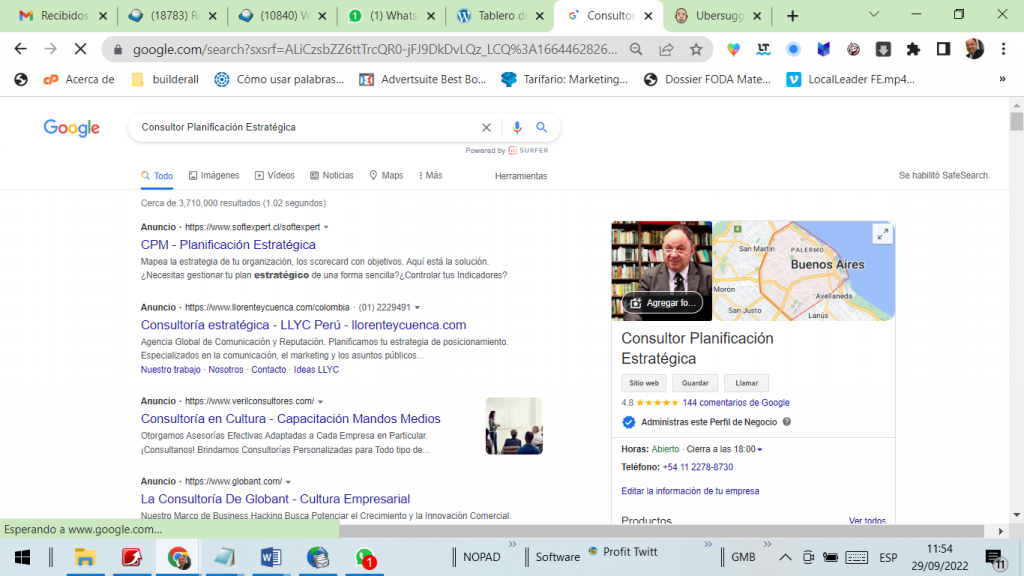Expand the globant ad options arrow
Image resolution: width=1024 pixels, height=576 pixels.
pyautogui.click(x=288, y=482)
